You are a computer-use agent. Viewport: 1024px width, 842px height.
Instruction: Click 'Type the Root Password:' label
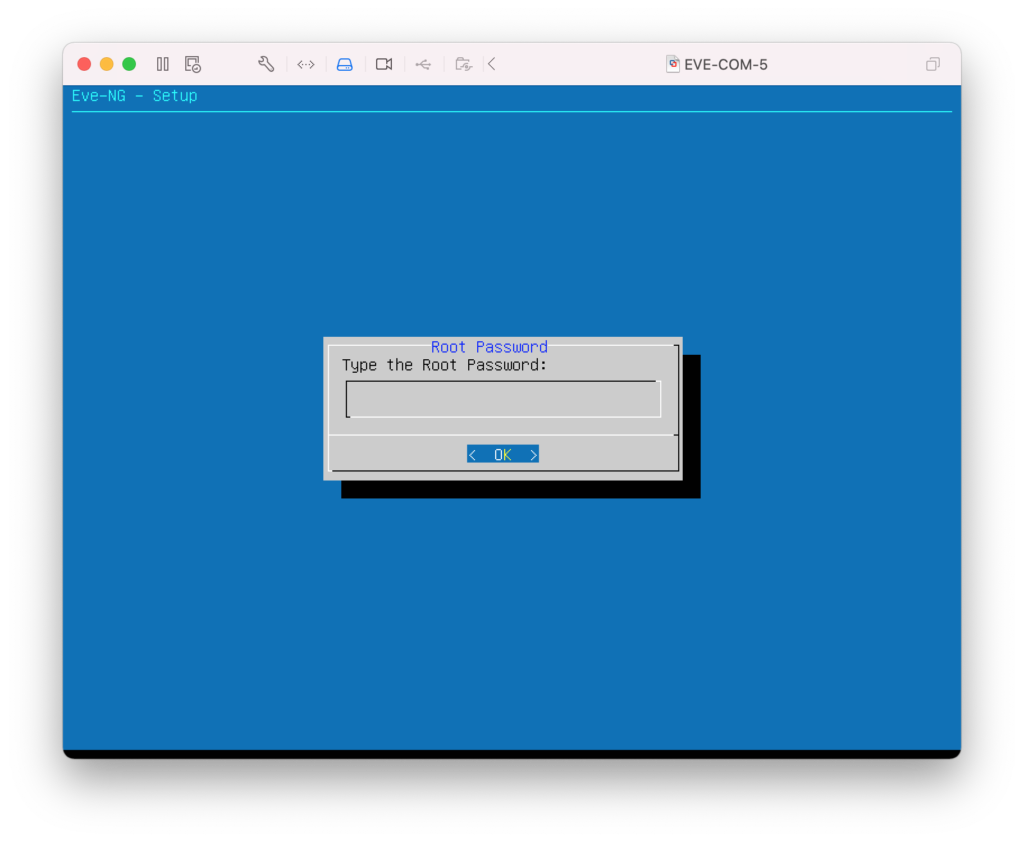coord(444,365)
